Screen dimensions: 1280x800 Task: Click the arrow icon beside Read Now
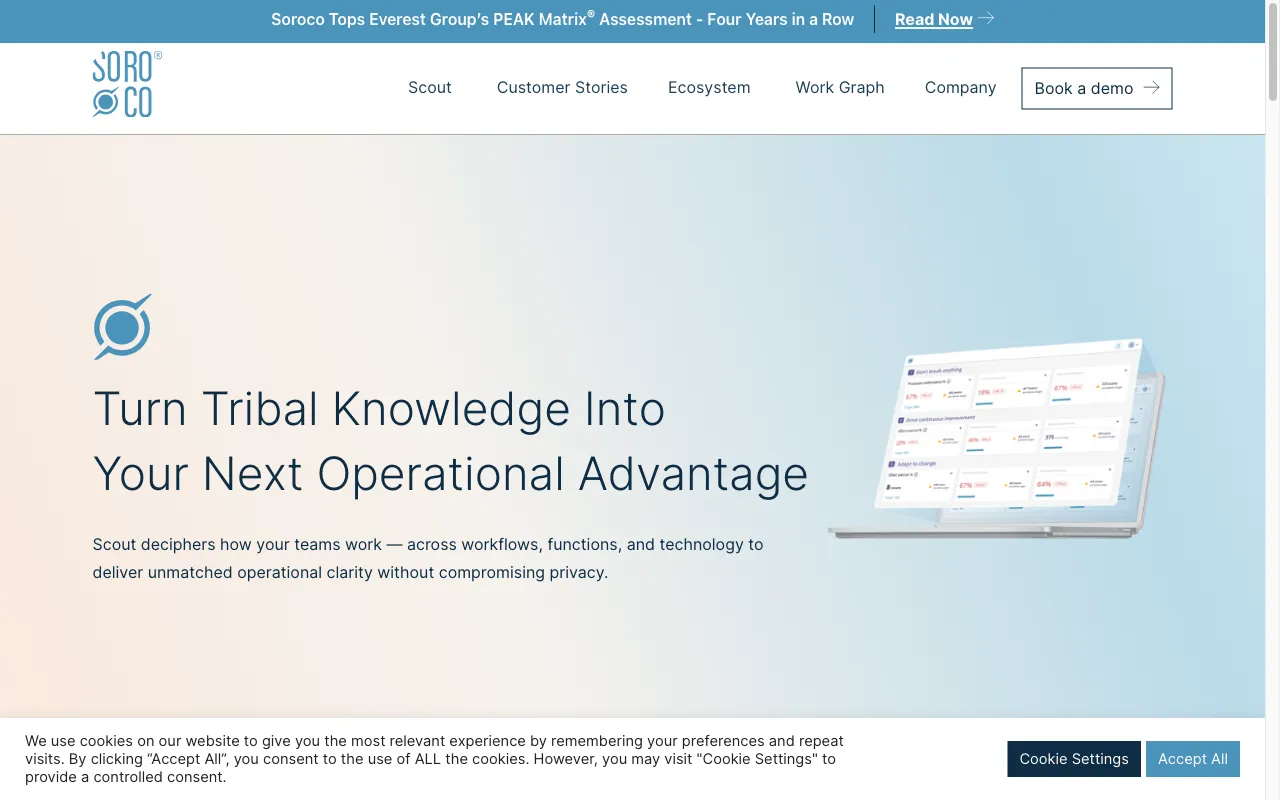click(986, 18)
